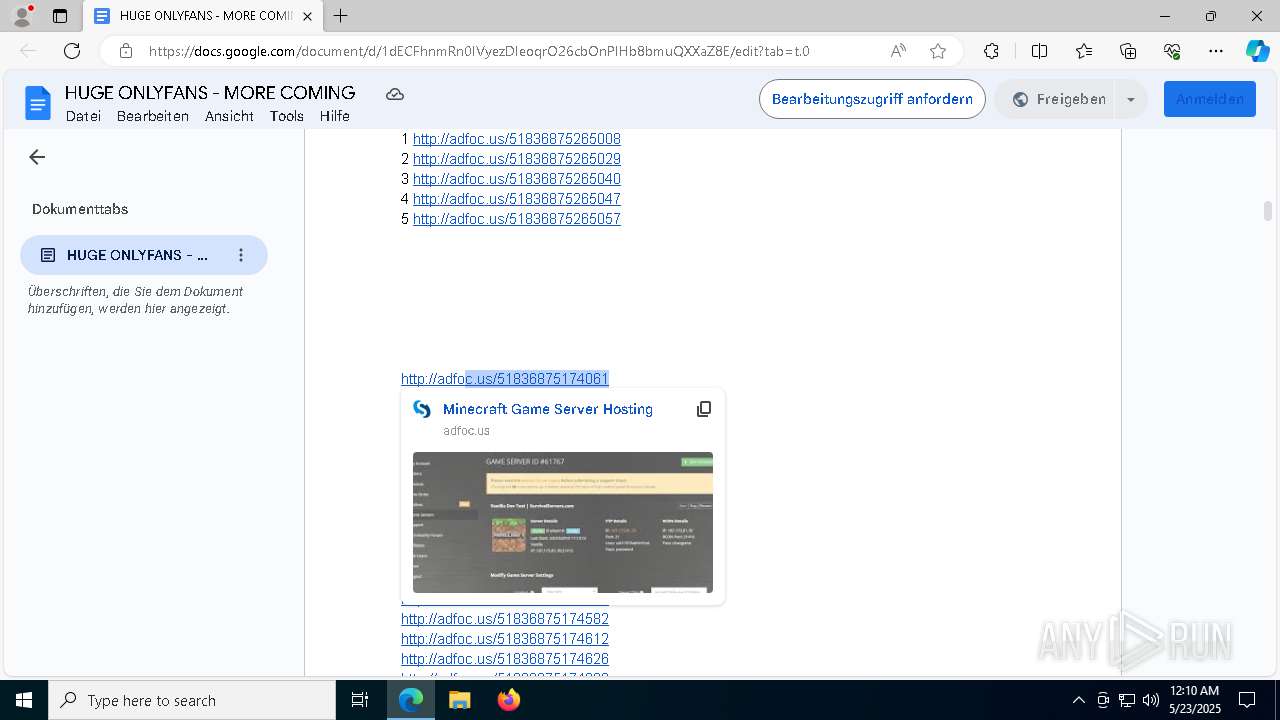Open Windows Start menu
Screen dimensions: 1280x720
point(24,700)
